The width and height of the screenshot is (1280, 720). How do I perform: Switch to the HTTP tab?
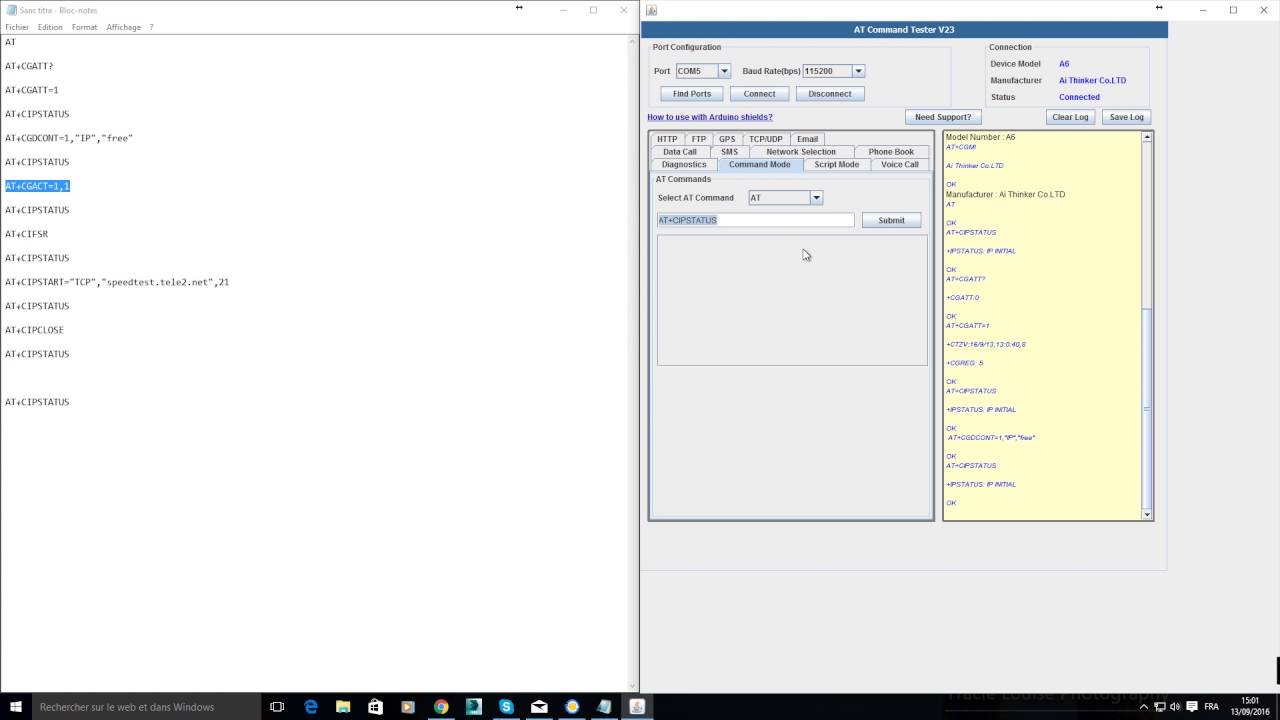point(667,139)
